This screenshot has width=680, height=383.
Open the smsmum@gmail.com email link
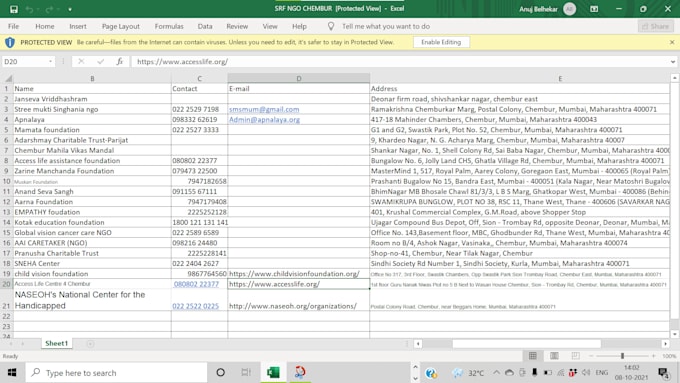pyautogui.click(x=264, y=109)
